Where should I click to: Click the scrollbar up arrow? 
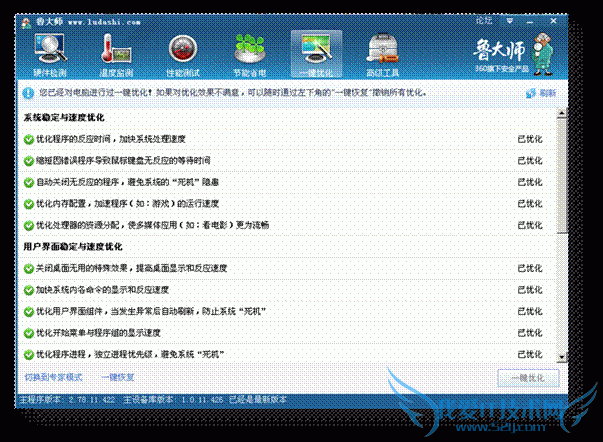562,113
